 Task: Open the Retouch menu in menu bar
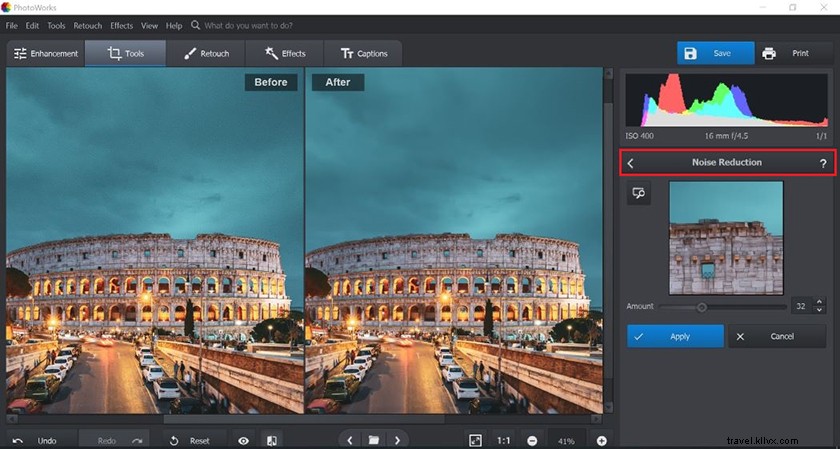[87, 25]
